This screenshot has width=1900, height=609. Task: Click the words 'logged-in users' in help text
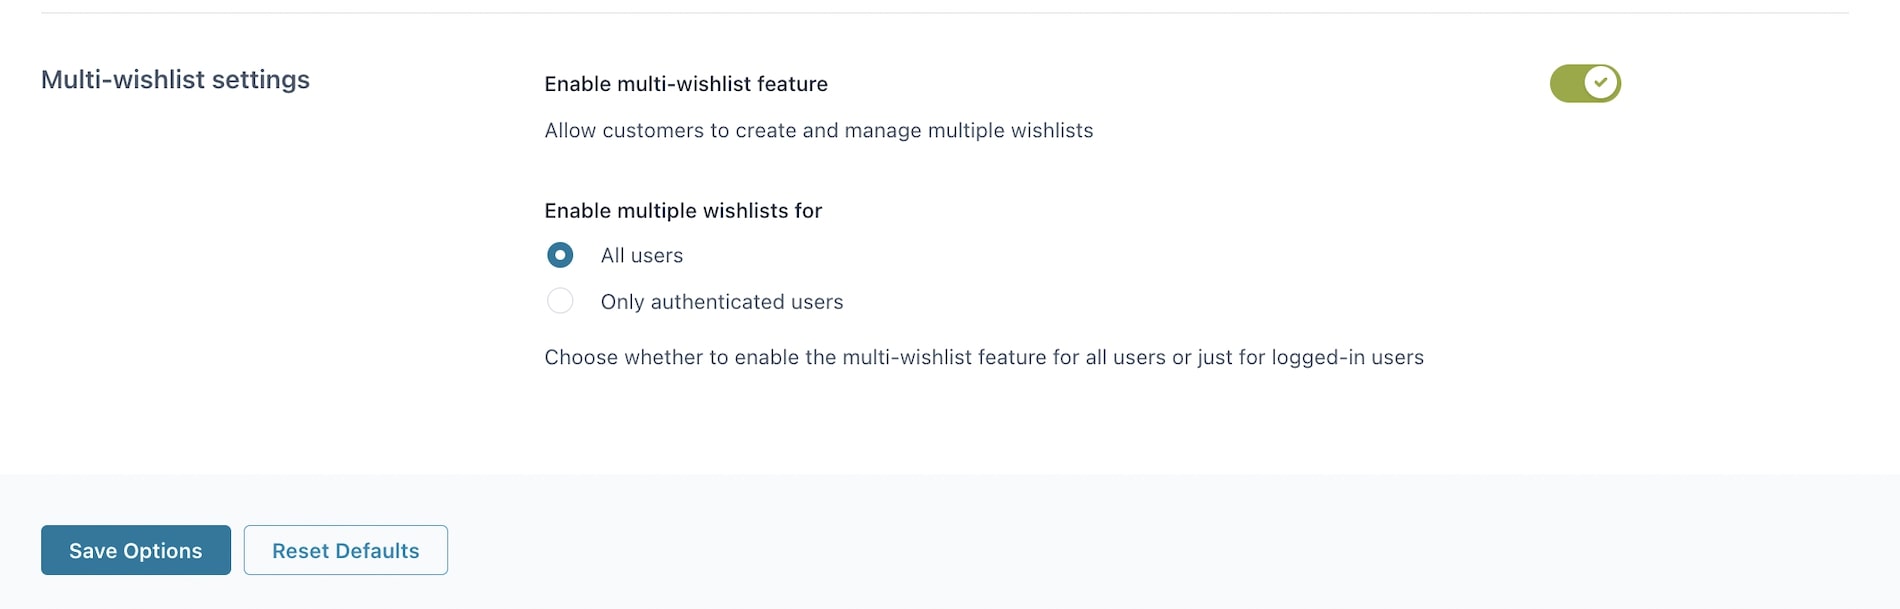pyautogui.click(x=1347, y=357)
